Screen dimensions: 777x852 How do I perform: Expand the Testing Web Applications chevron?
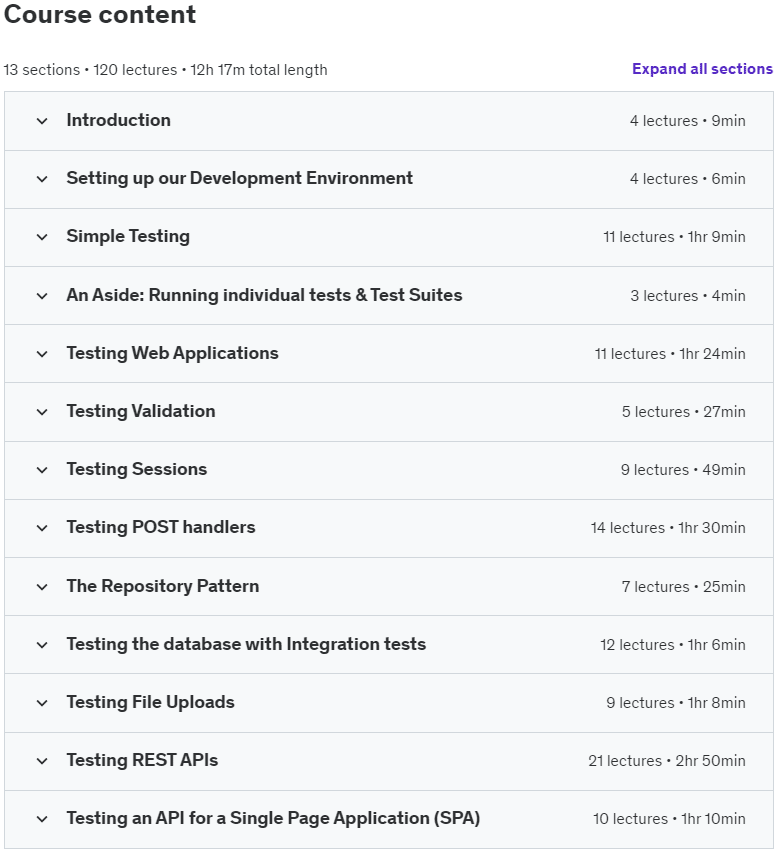tap(42, 354)
